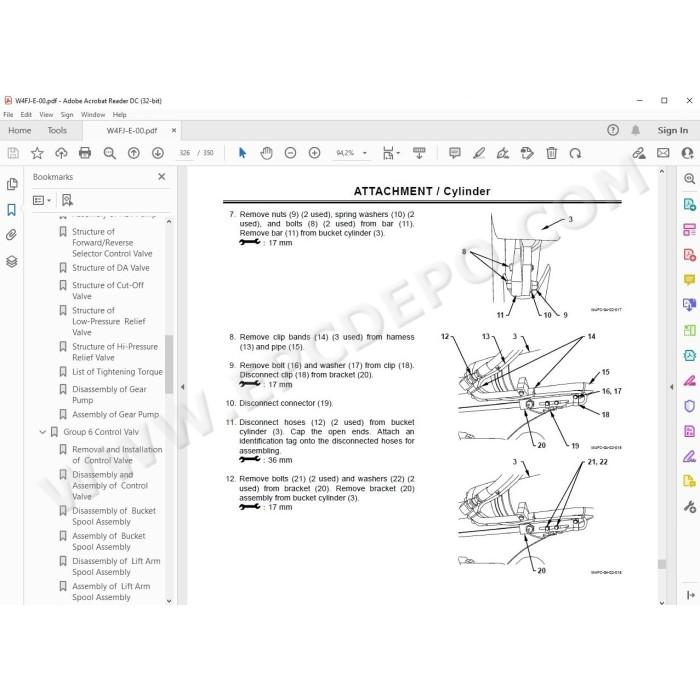Open bookmark Disassembly of Bucket Spool Assembly
Viewport: 700px width, 700px height.
(114, 516)
